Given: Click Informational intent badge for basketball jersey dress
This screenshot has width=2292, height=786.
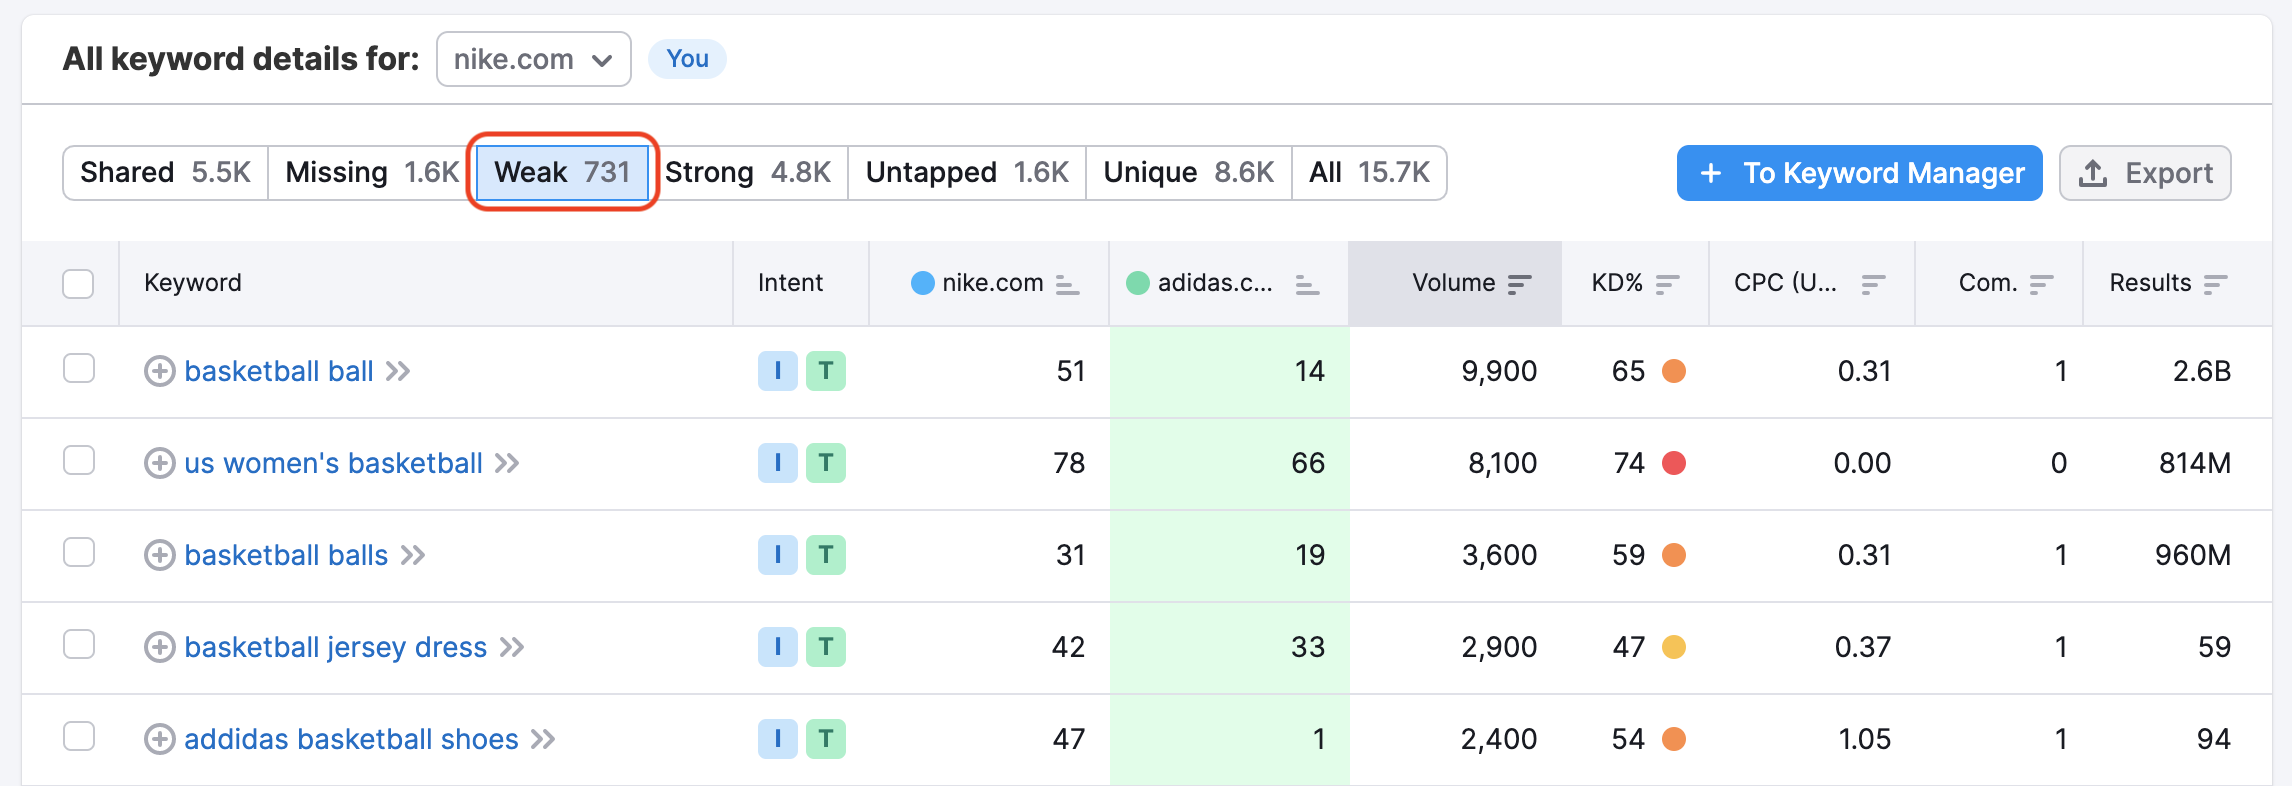Looking at the screenshot, I should coord(777,647).
